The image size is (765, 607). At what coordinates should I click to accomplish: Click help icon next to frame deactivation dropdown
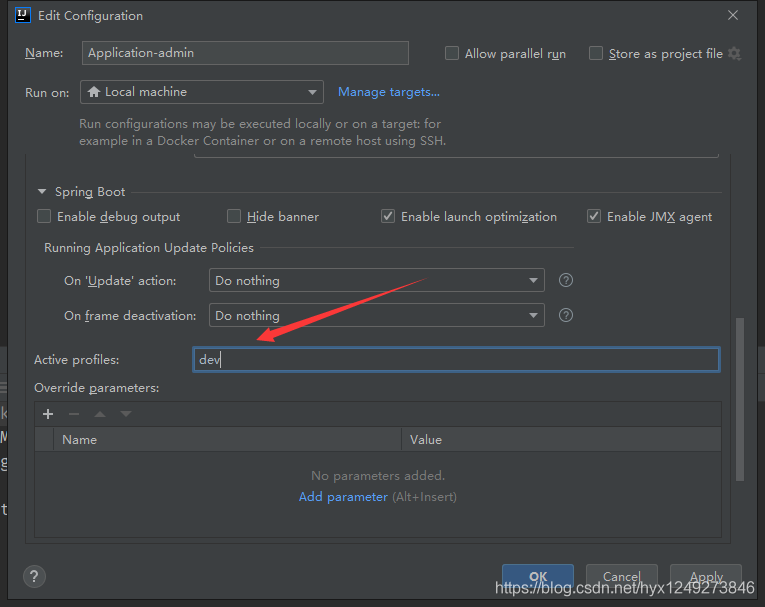(x=565, y=315)
